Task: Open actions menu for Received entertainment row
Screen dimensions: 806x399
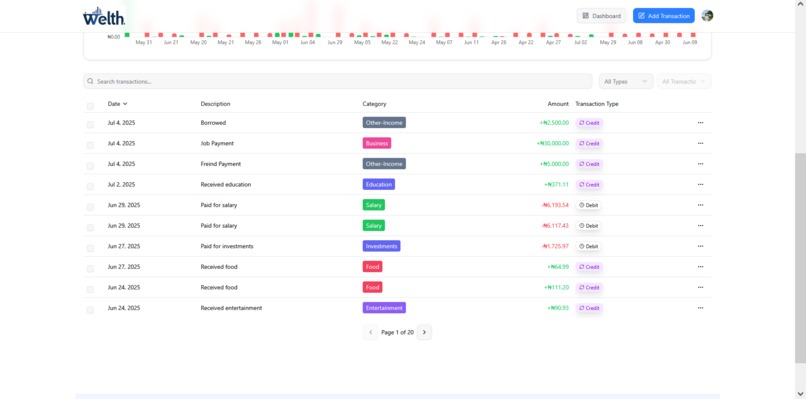Action: pyautogui.click(x=700, y=308)
